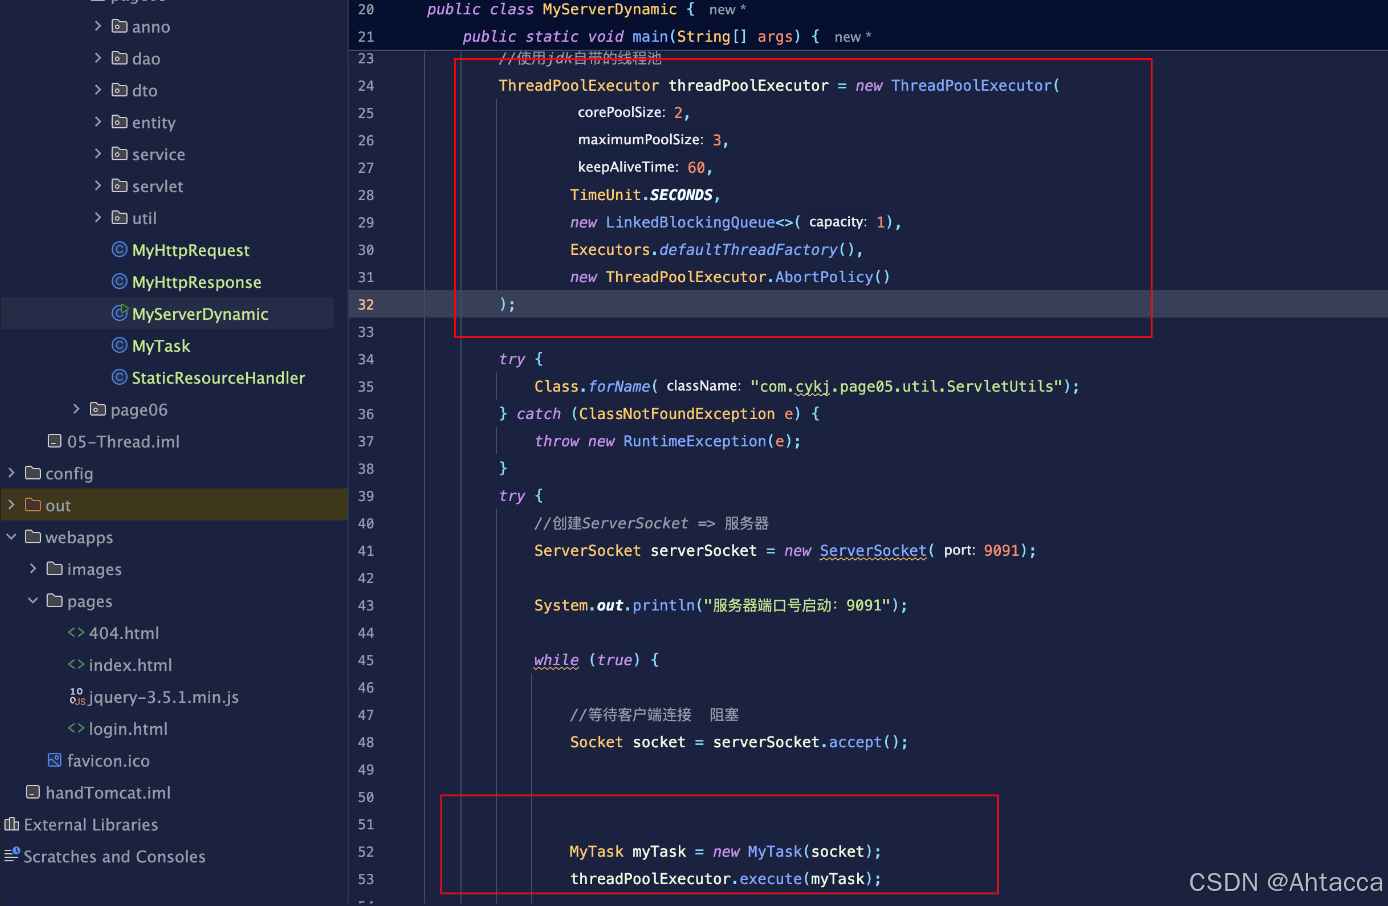
Task: Expand the util package arrow
Action: 98,218
